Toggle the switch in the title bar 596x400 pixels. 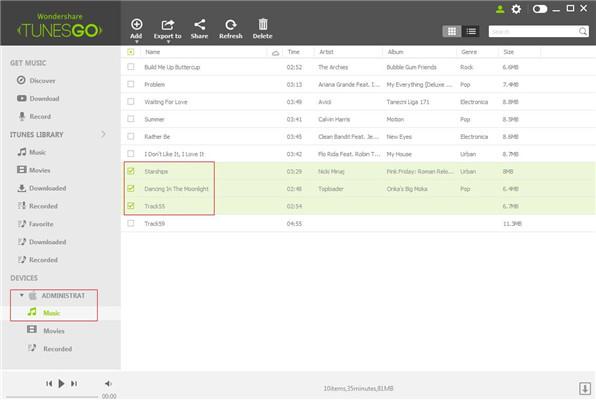click(540, 9)
